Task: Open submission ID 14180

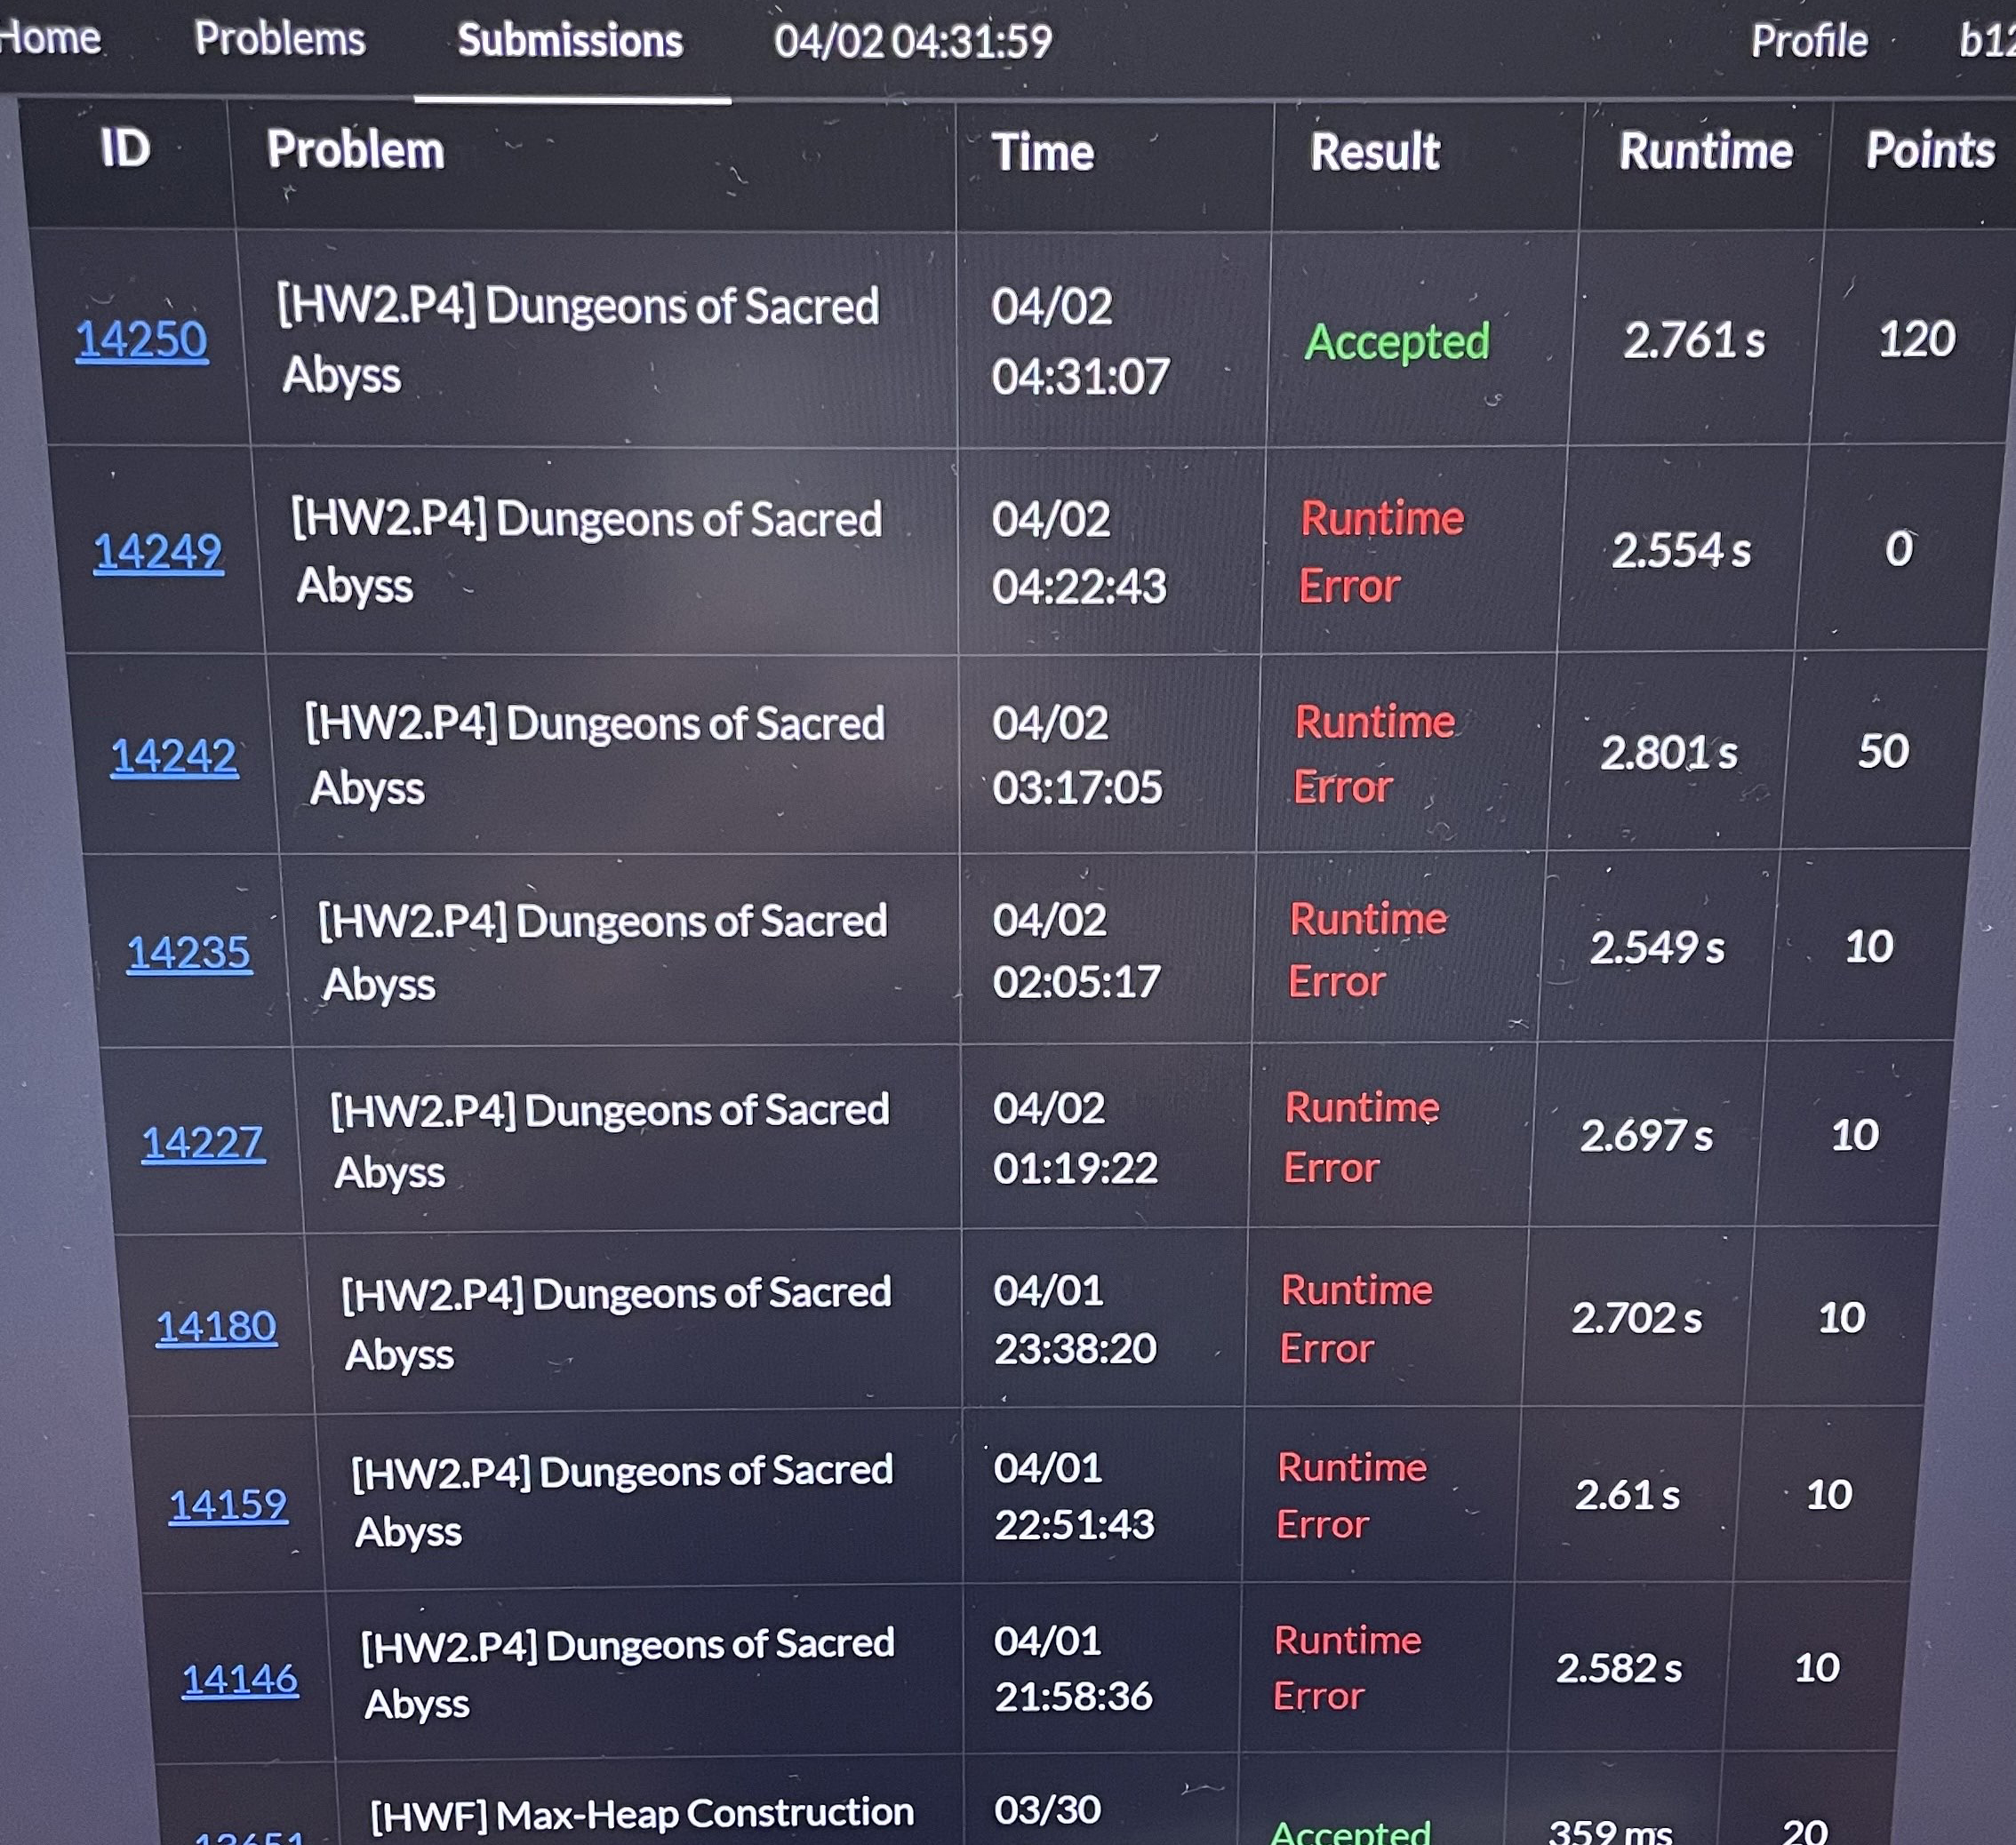Action: pyautogui.click(x=216, y=1327)
